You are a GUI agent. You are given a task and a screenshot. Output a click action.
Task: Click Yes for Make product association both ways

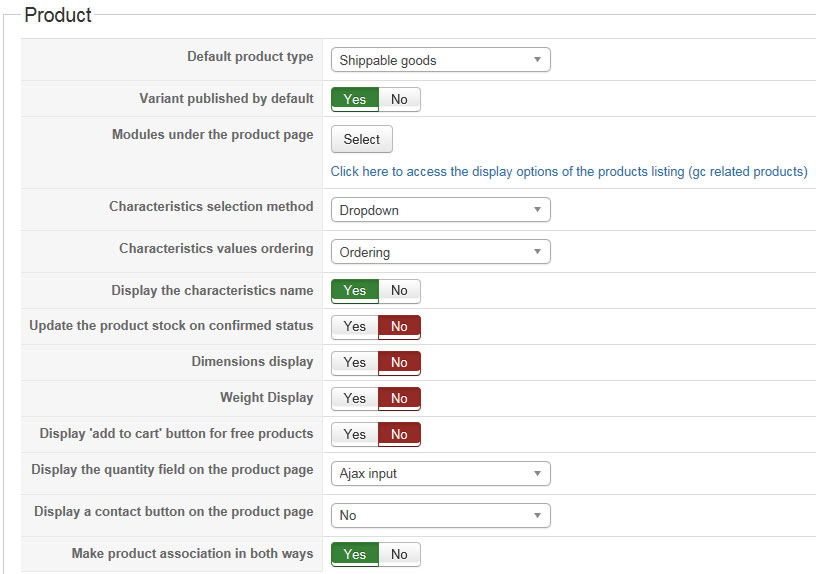click(355, 554)
